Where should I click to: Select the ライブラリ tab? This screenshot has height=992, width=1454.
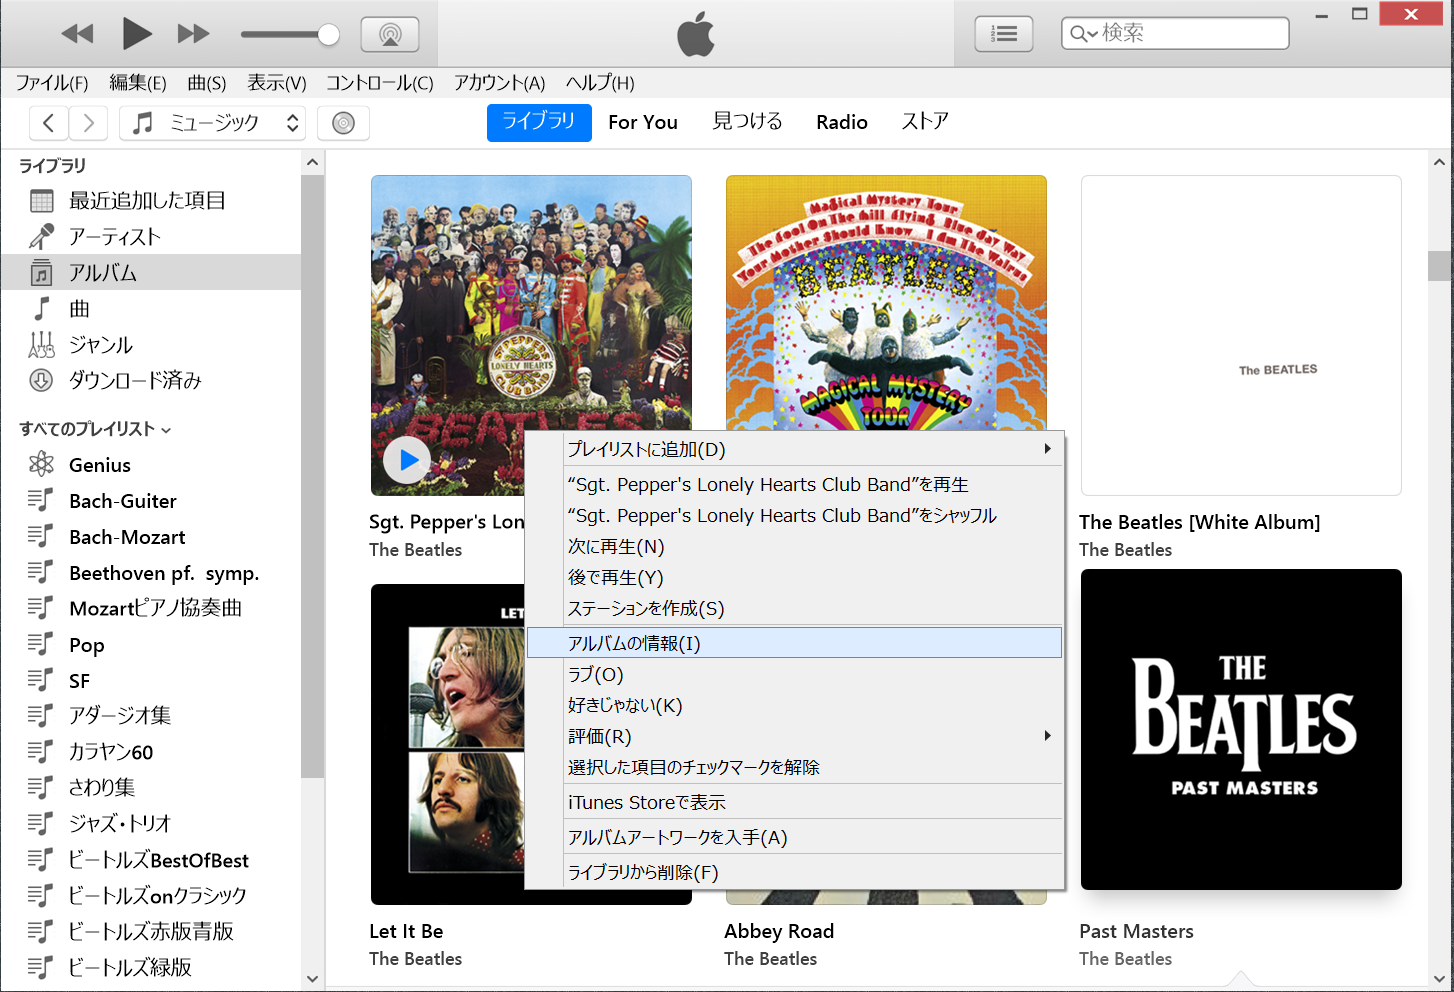[x=539, y=122]
